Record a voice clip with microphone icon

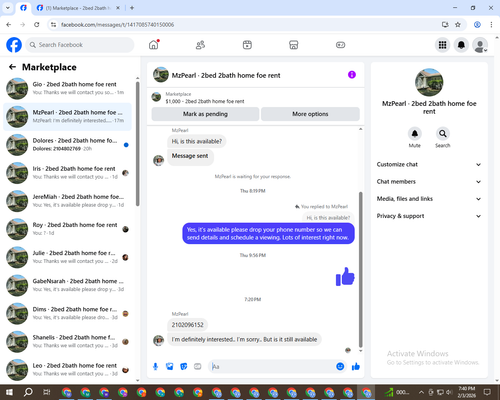(x=155, y=367)
